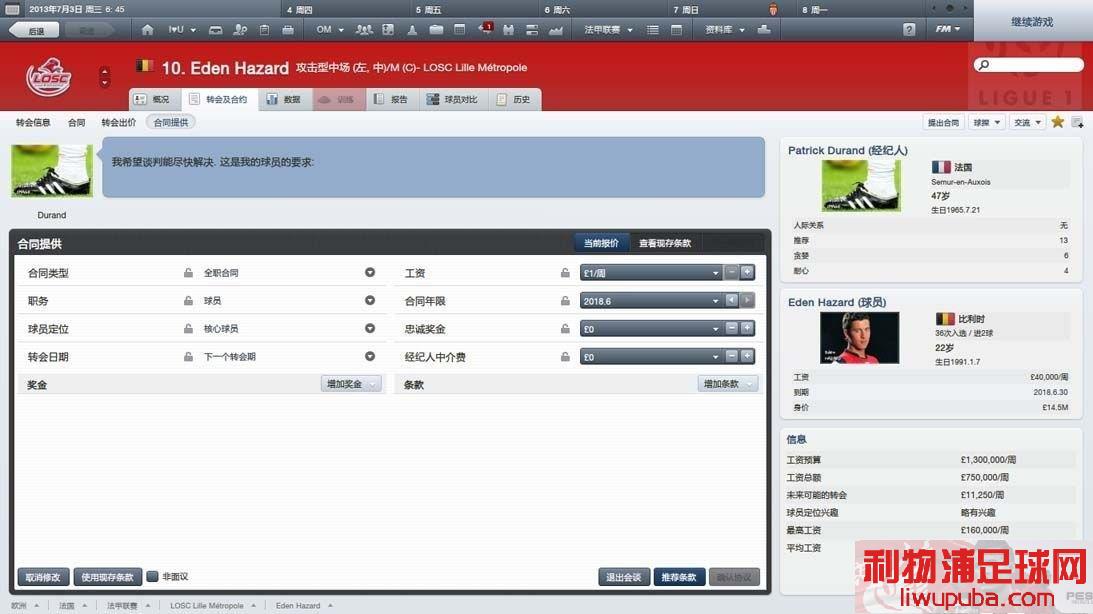Open the 2018.6 contract length combo box
This screenshot has height=614, width=1093.
[x=651, y=300]
